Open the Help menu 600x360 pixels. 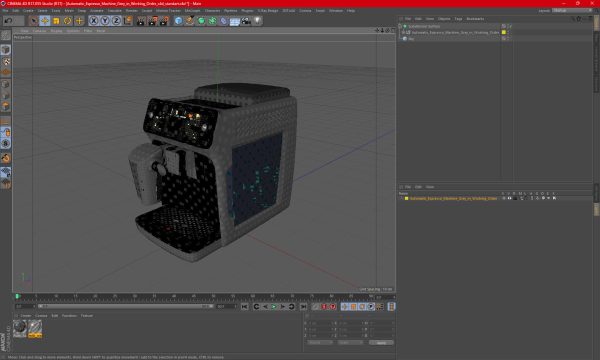click(x=351, y=11)
